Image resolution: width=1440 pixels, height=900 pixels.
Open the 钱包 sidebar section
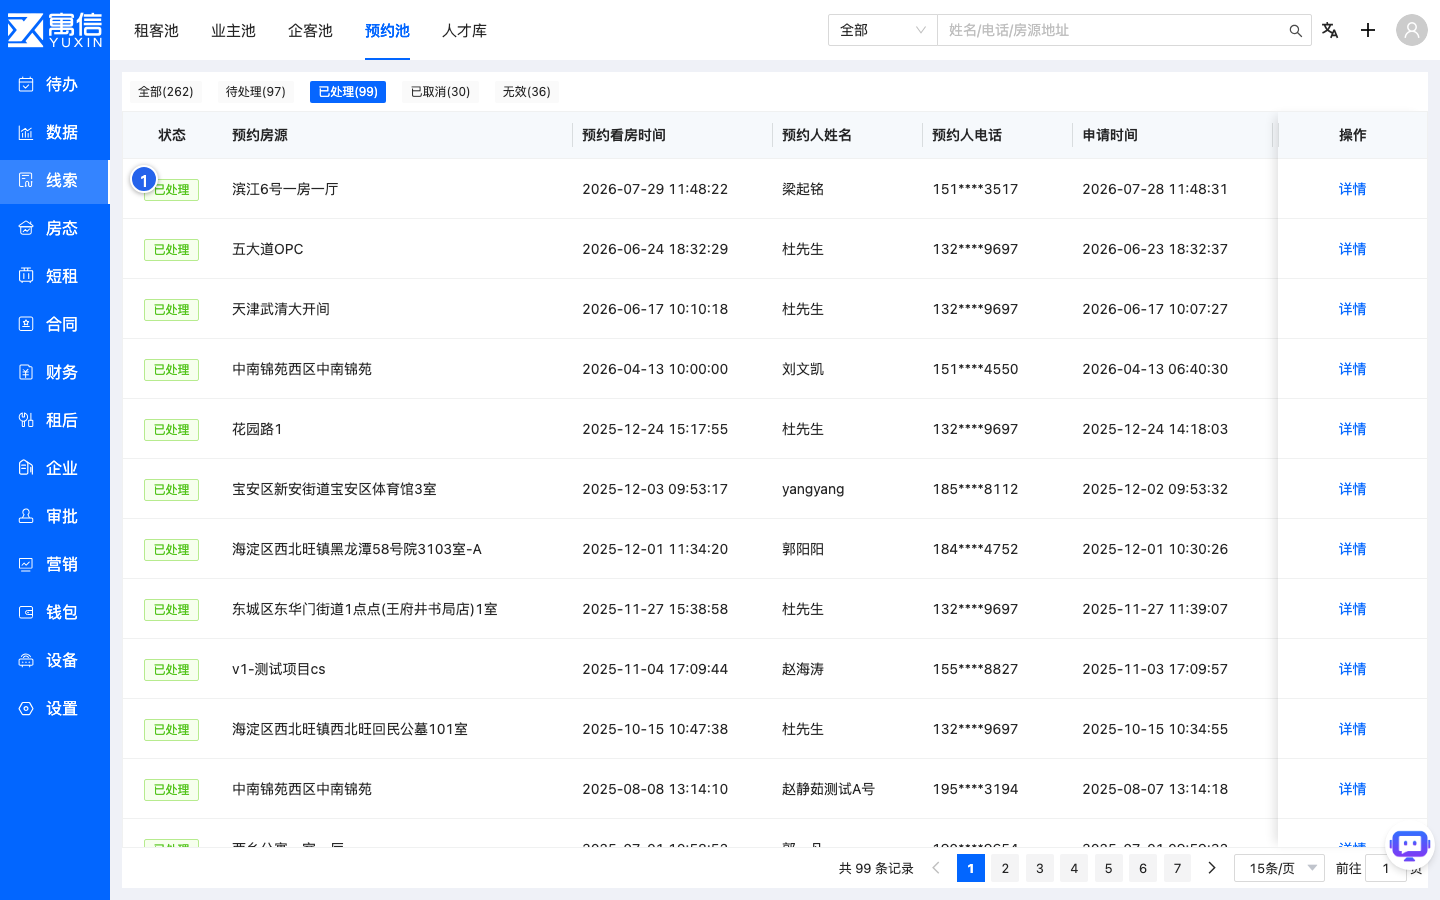[55, 612]
